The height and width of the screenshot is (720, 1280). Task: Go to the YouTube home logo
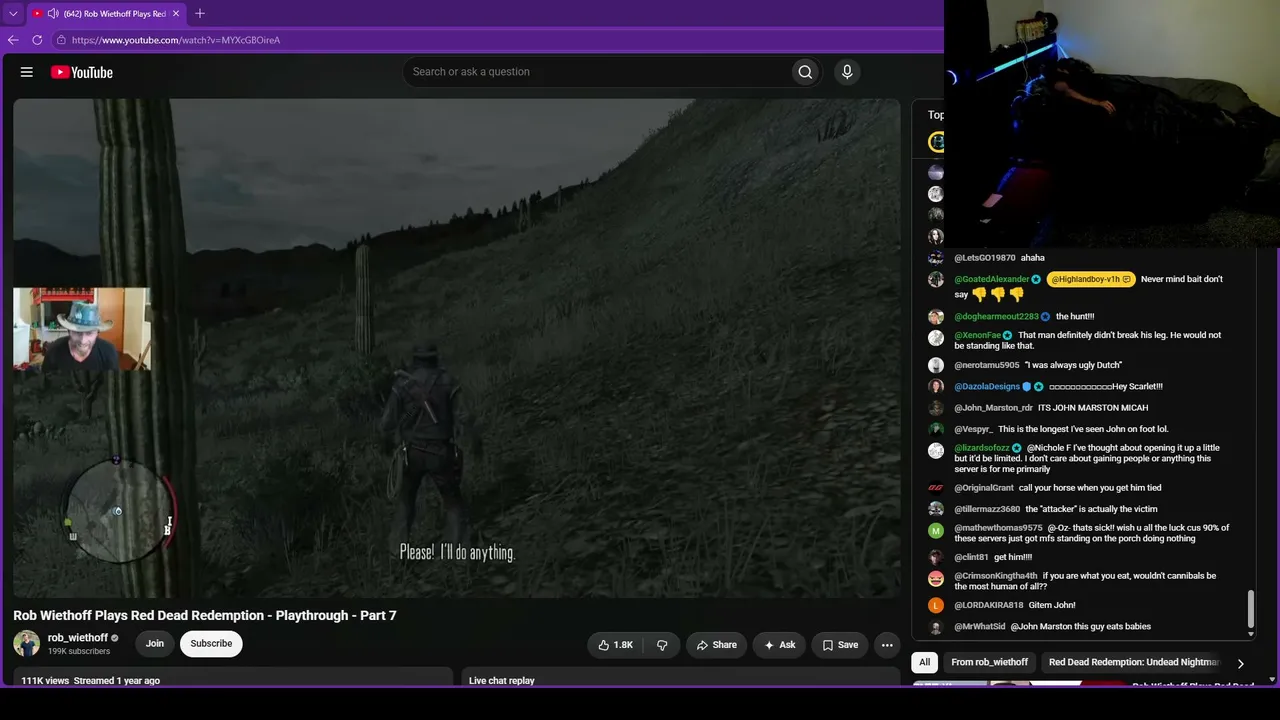click(x=82, y=72)
